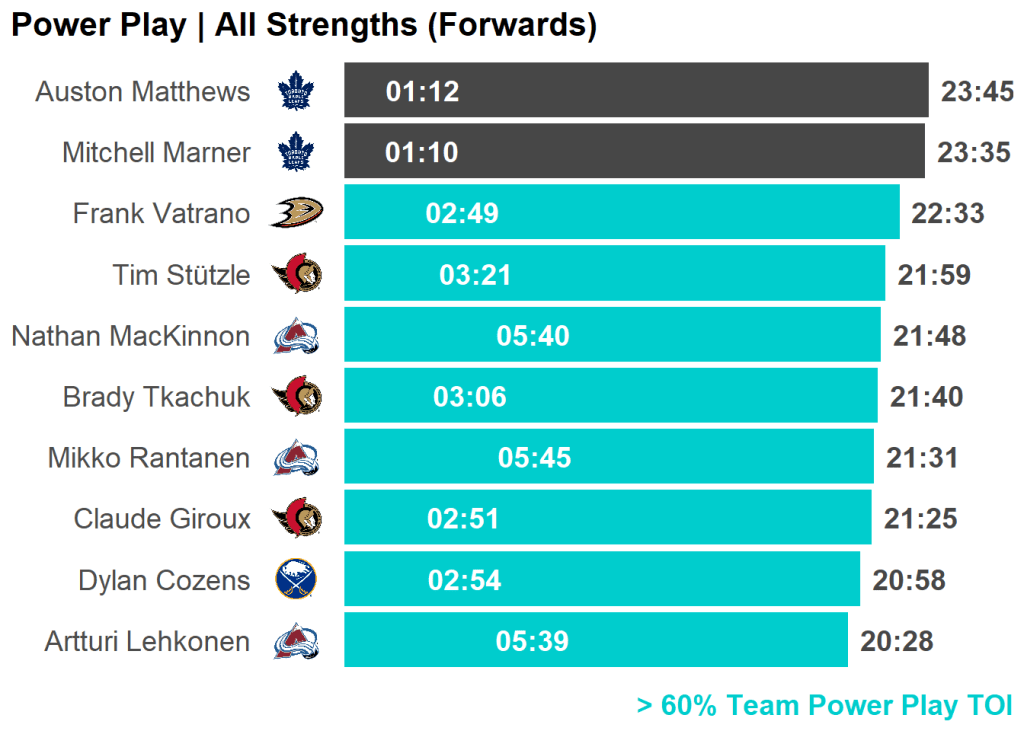Click the Maple Leafs logo beside Auston Matthews

295,91
